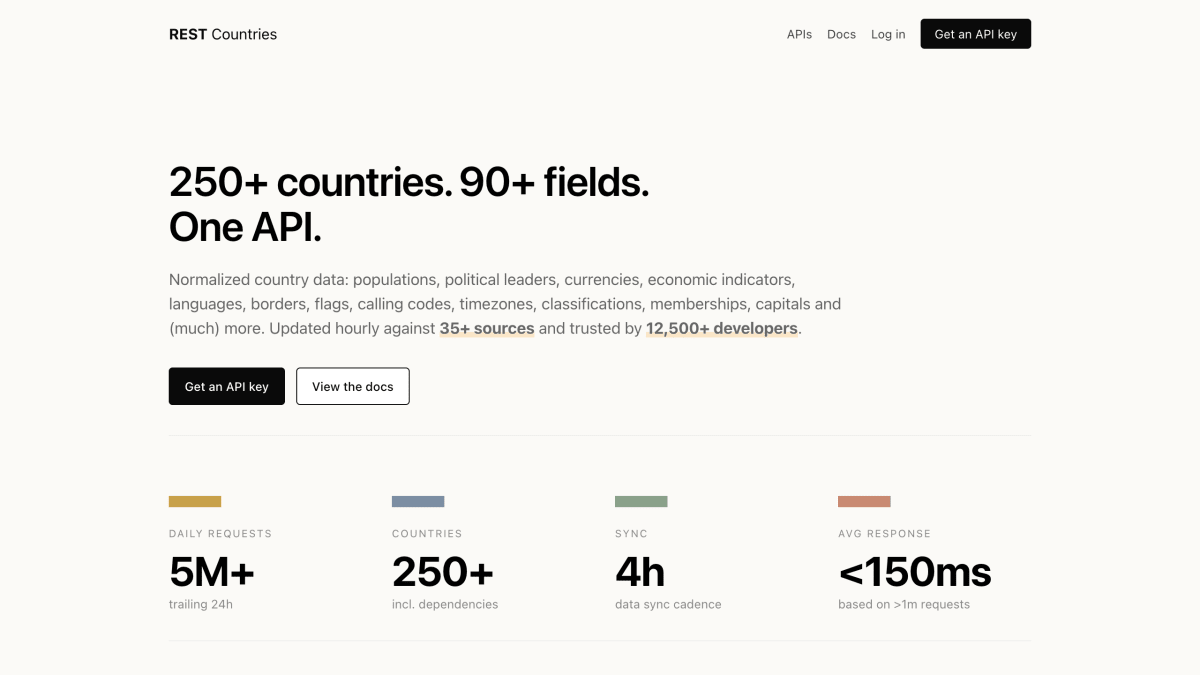Click the 'One API.' headline line
1200x675 pixels.
click(245, 228)
